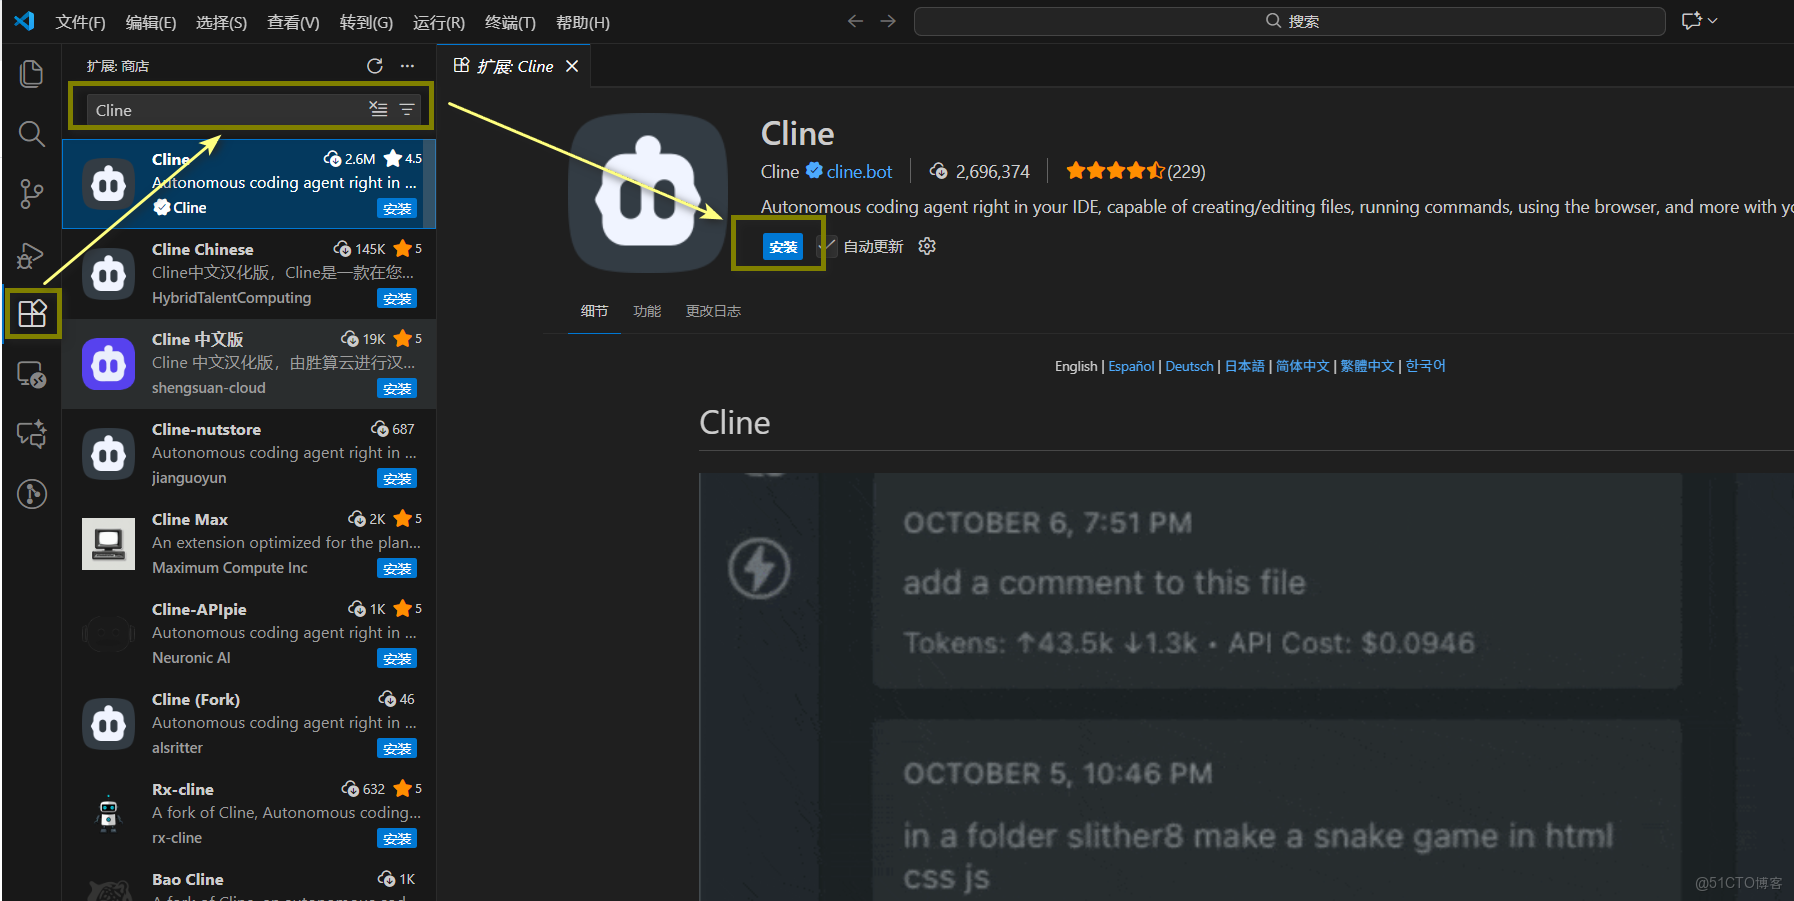Install the Rx-cline extension
The image size is (1794, 901).
397,838
